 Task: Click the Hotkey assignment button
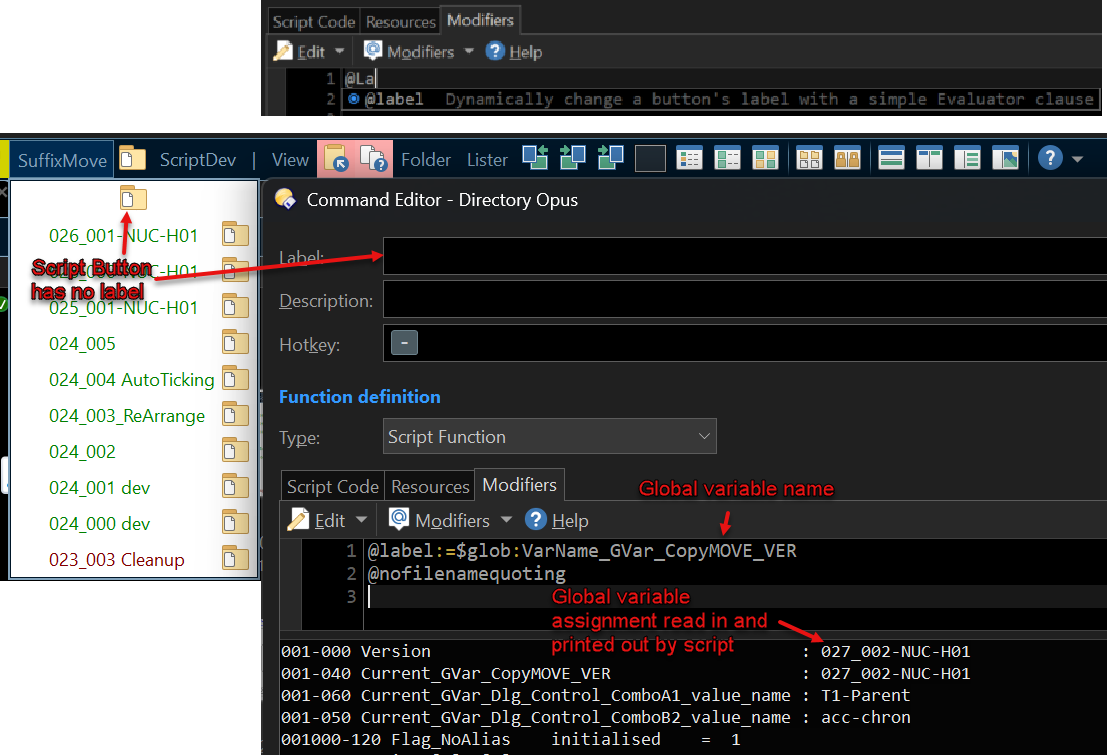click(x=403, y=344)
